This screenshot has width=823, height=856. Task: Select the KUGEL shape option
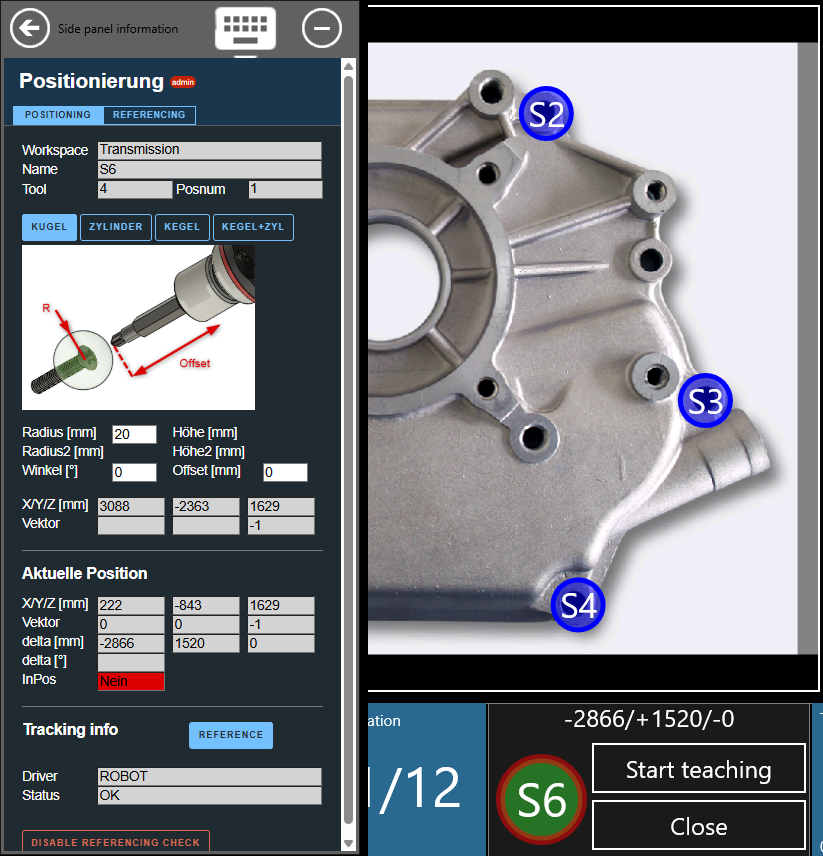coord(49,227)
